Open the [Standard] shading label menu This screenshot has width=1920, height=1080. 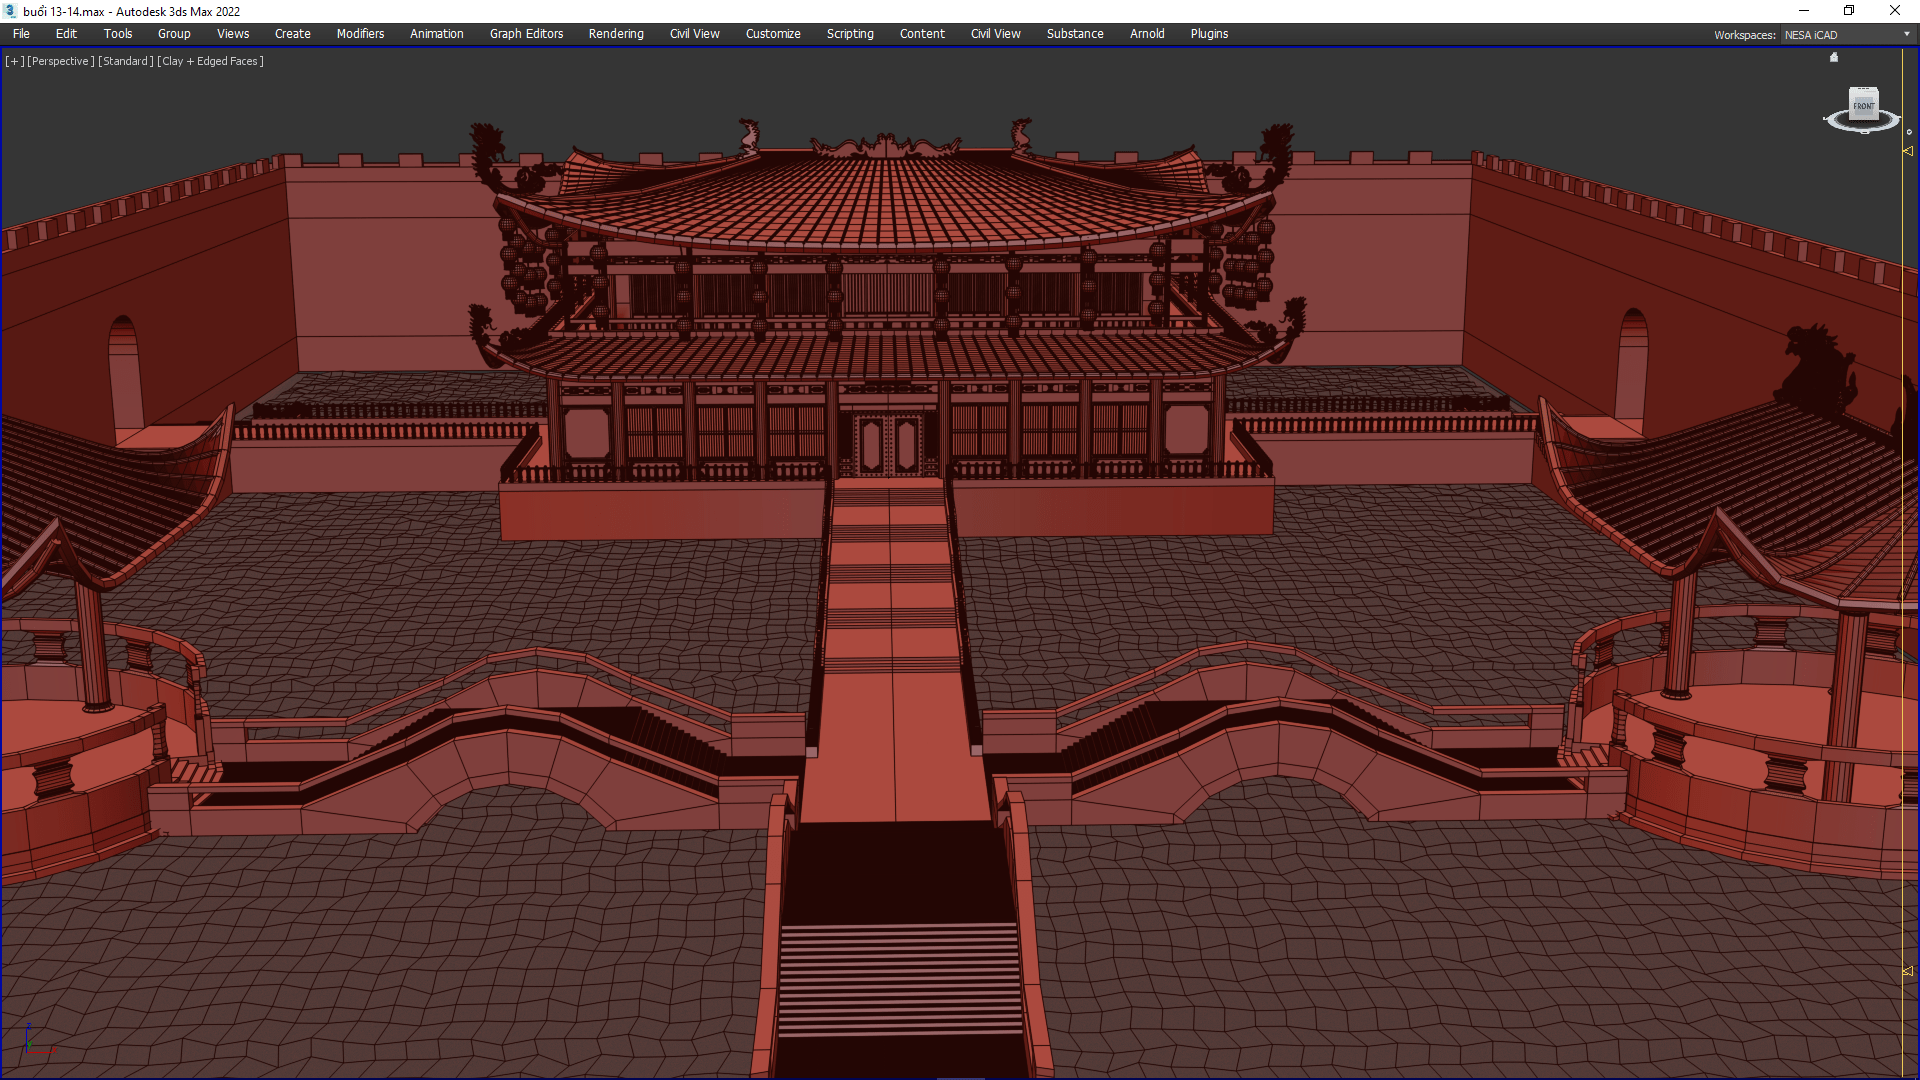pyautogui.click(x=126, y=61)
